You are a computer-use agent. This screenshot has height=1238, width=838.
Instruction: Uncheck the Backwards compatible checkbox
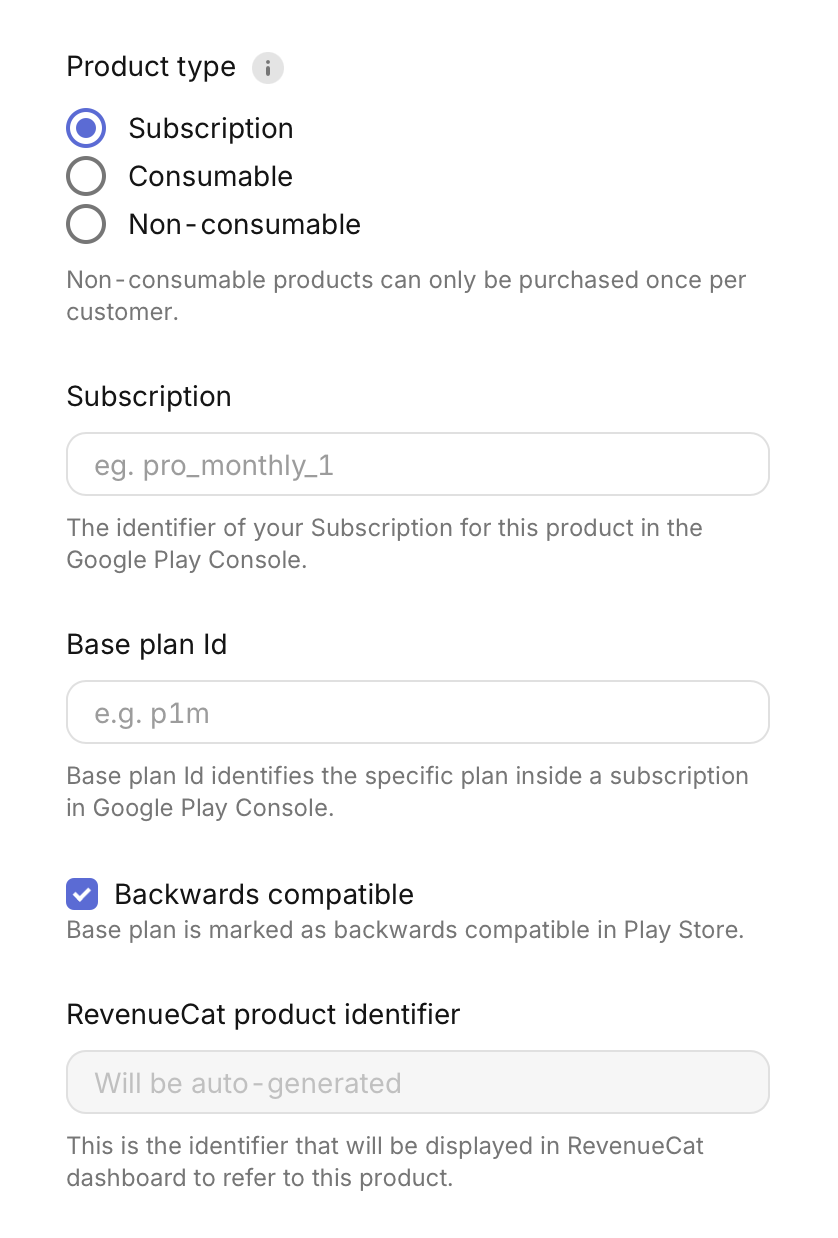click(82, 894)
